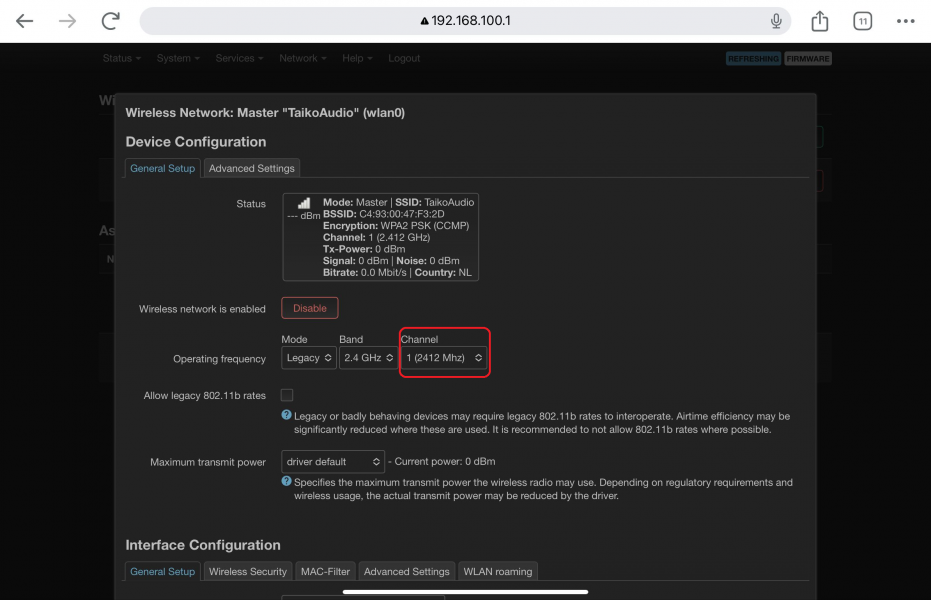The height and width of the screenshot is (600, 931).
Task: Open the Network menu
Action: pyautogui.click(x=301, y=58)
